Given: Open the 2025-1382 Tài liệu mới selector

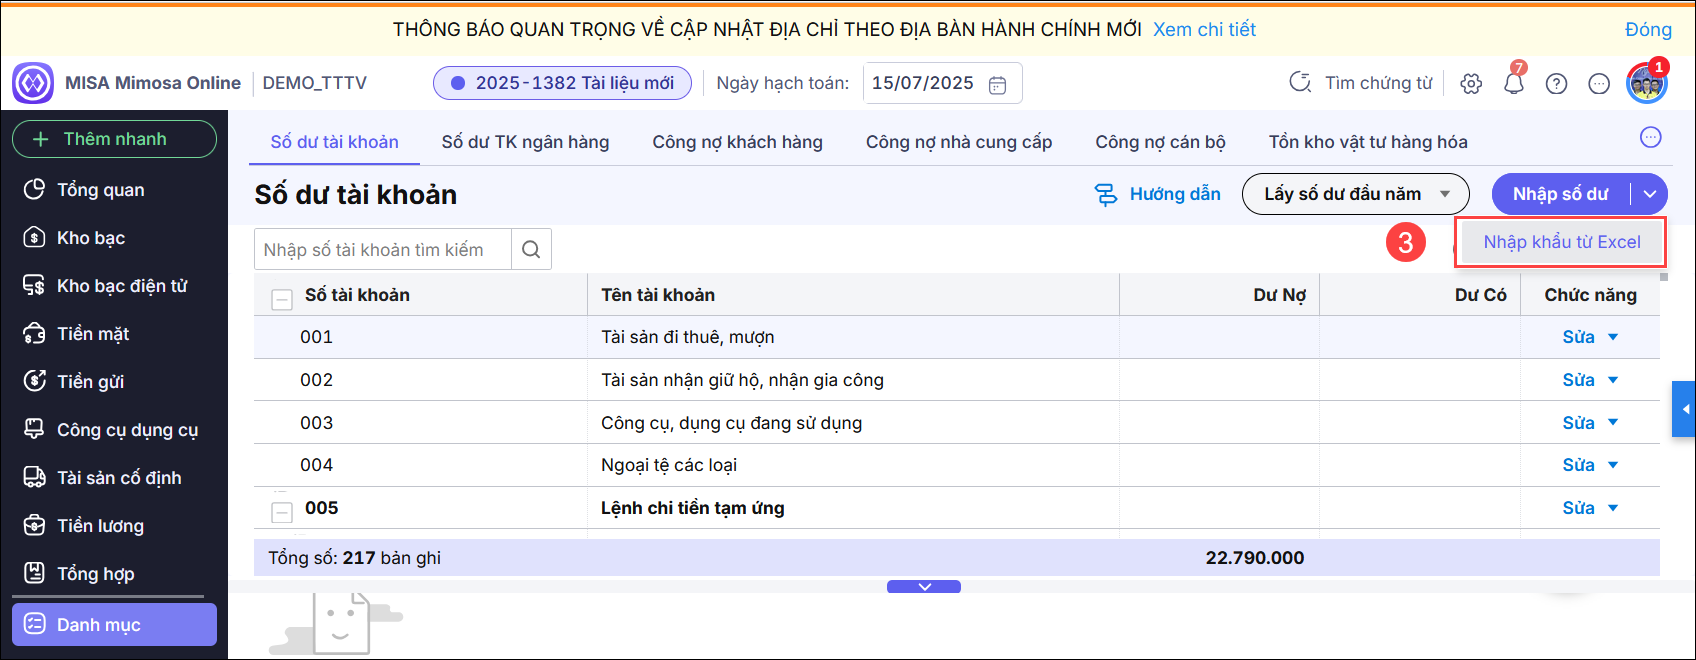Looking at the screenshot, I should coord(562,83).
